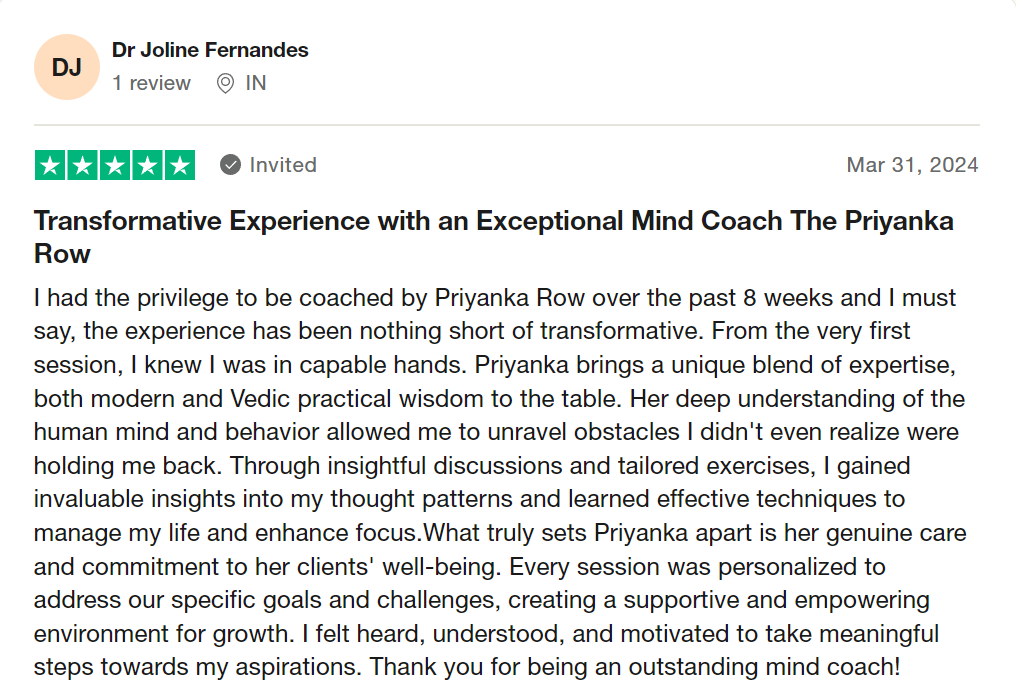
Task: Click the third green rating star
Action: coord(115,165)
